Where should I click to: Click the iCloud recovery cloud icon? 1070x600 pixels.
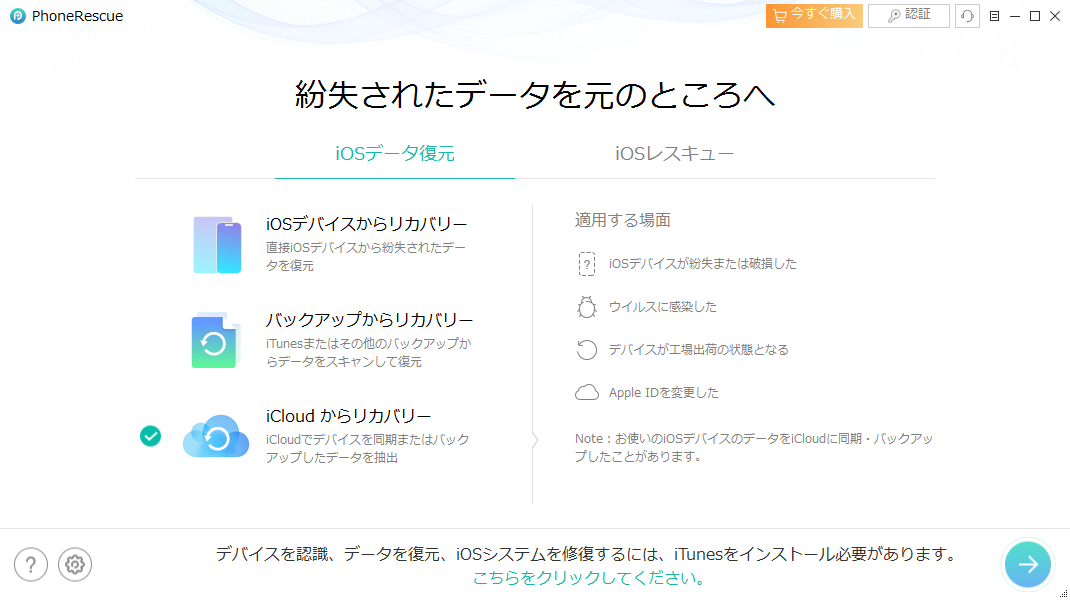coord(216,437)
